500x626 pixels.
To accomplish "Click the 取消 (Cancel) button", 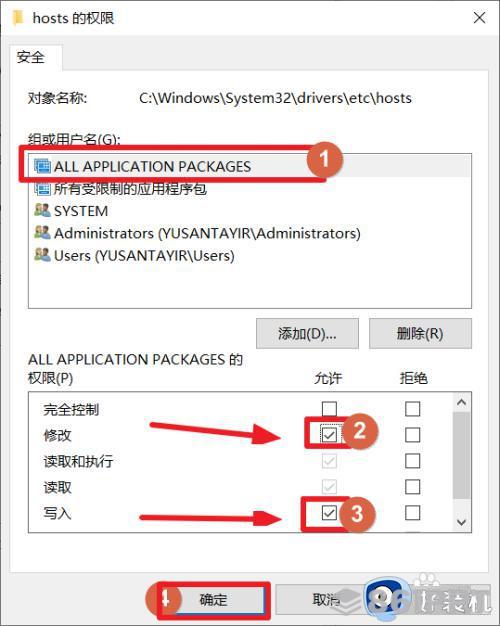I will coord(327,600).
